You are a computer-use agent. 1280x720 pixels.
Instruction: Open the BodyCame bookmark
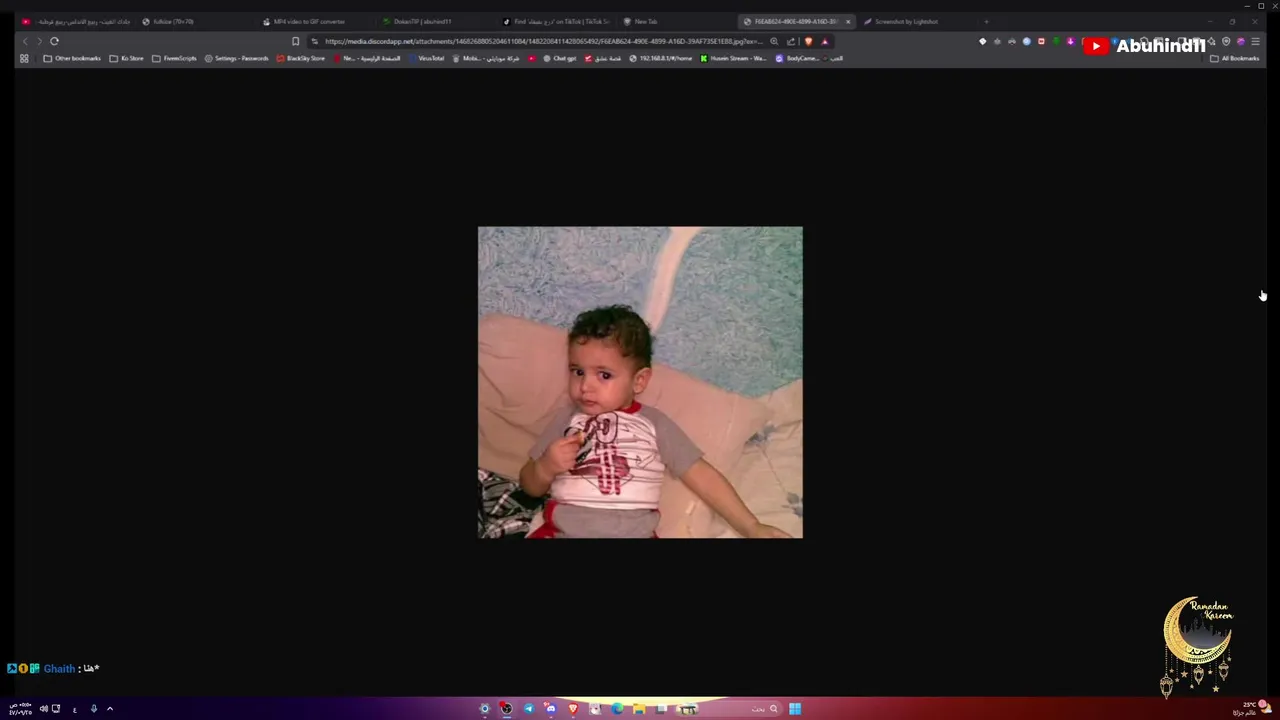coord(797,58)
